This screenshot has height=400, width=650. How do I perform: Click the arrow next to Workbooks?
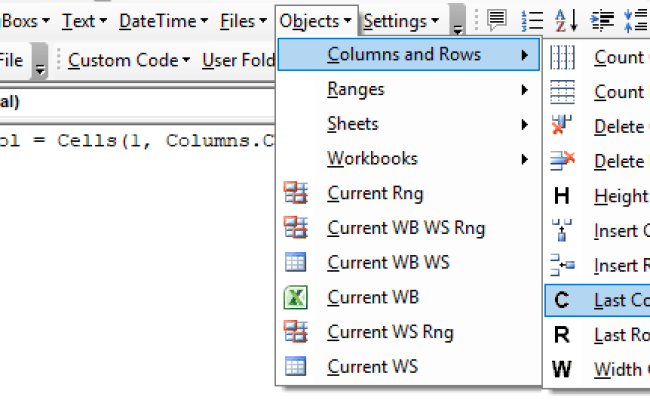click(x=525, y=159)
